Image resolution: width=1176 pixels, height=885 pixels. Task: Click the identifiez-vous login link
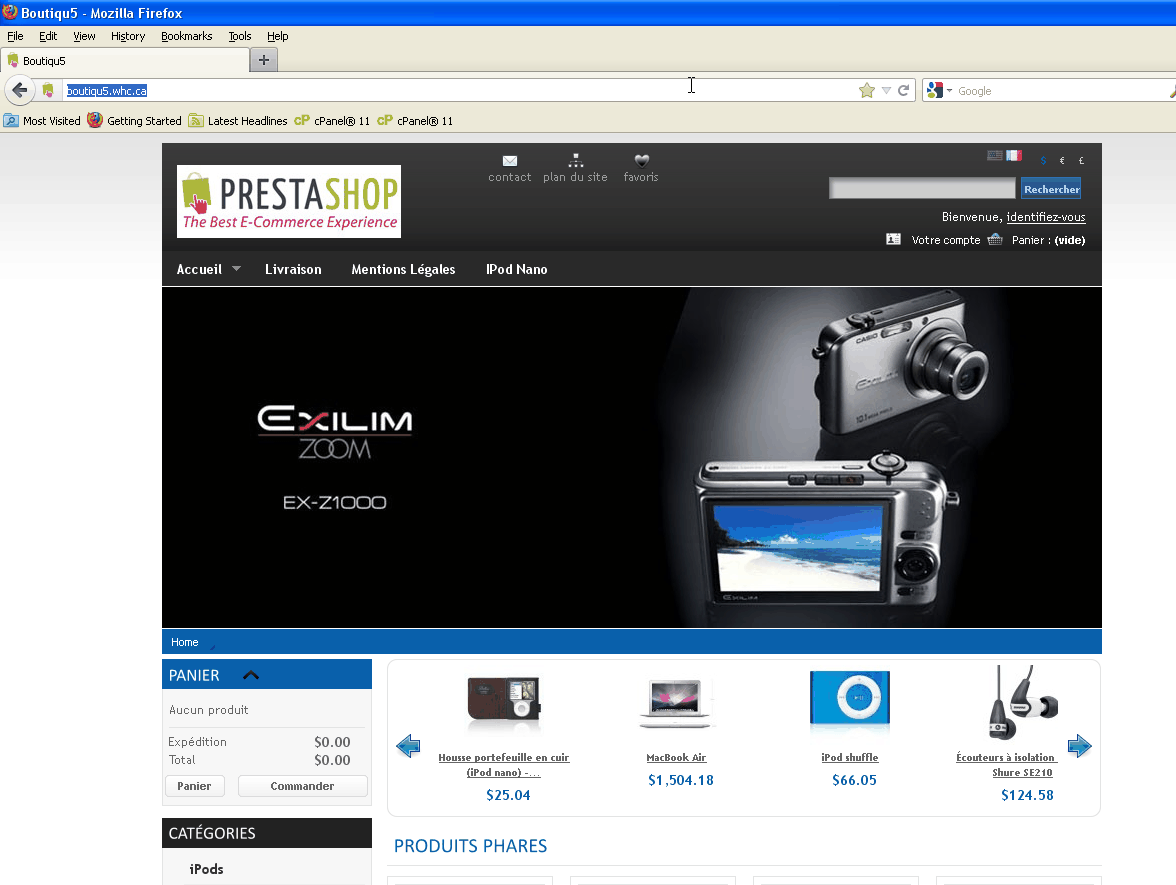click(1046, 217)
